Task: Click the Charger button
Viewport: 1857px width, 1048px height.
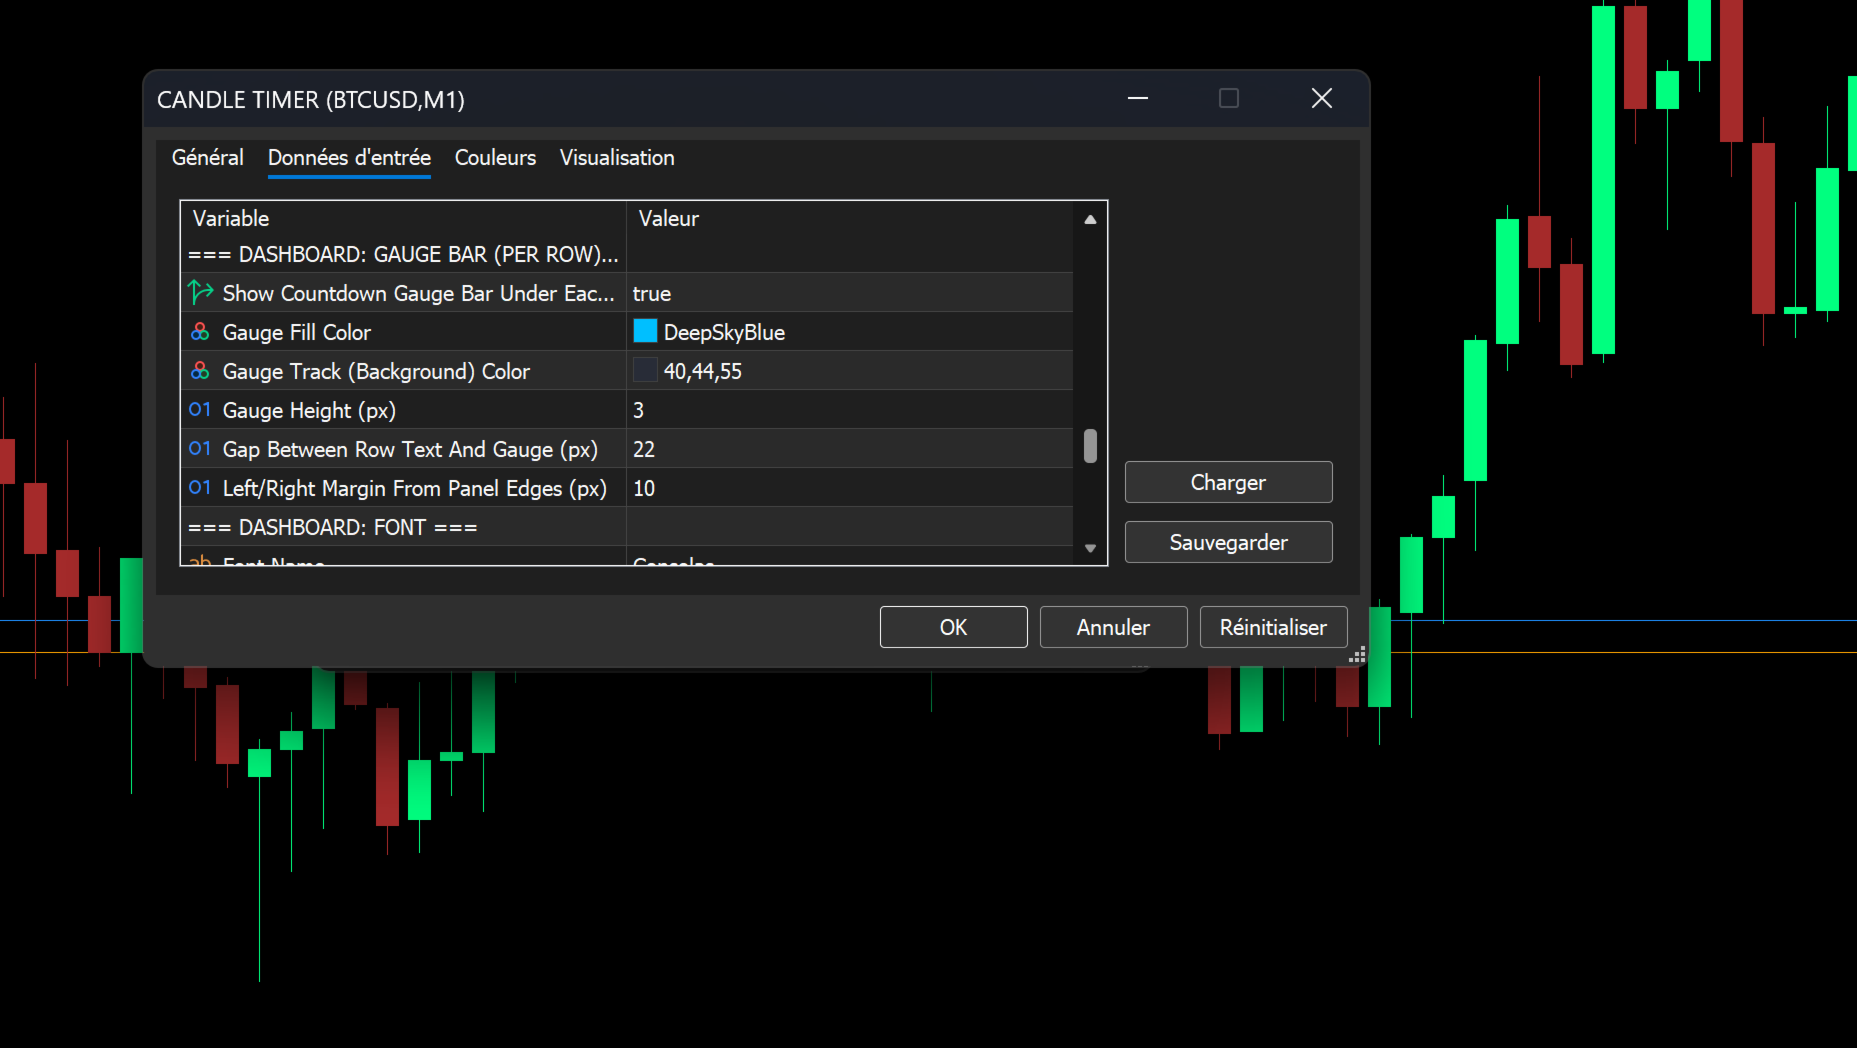Action: (x=1228, y=482)
